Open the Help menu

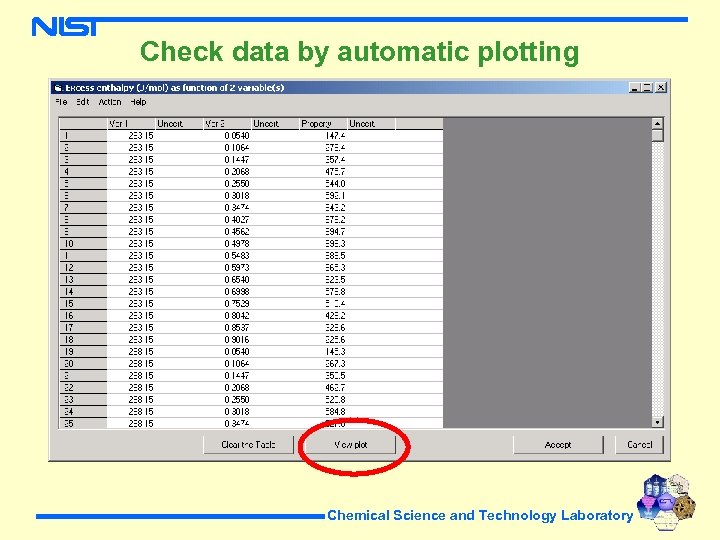click(x=138, y=102)
